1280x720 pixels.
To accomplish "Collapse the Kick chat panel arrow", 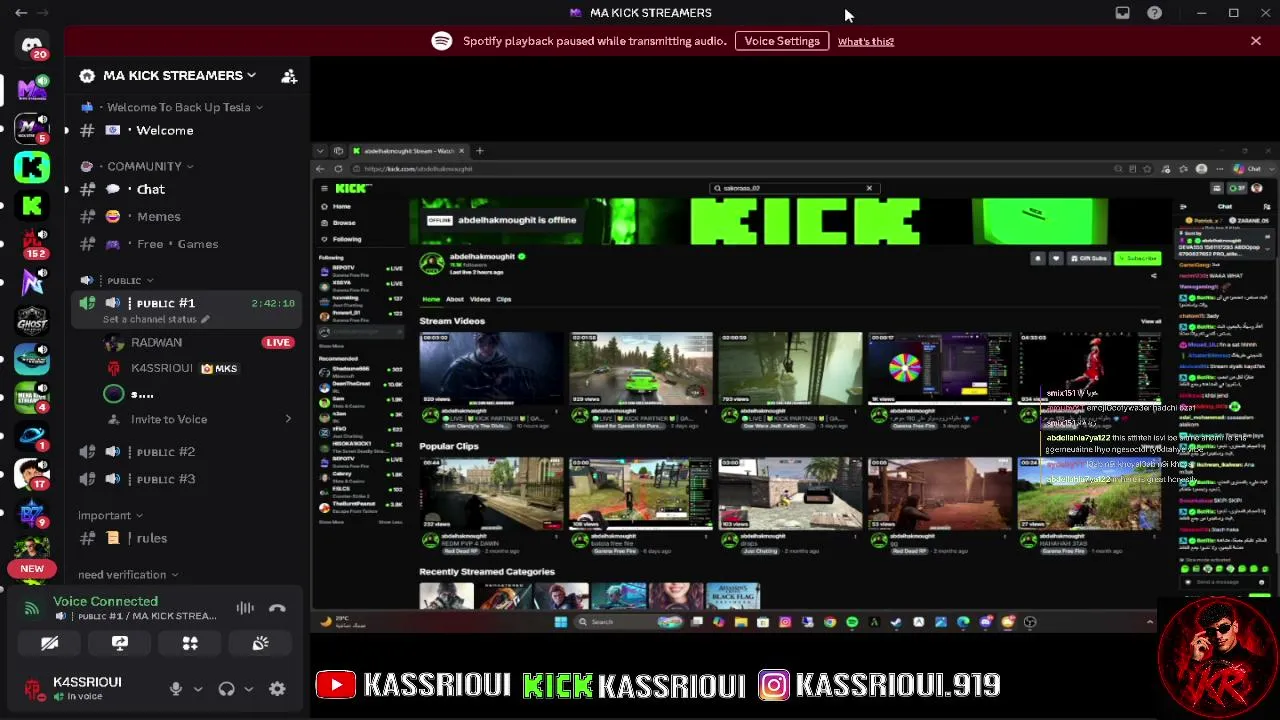I will pyautogui.click(x=1183, y=207).
